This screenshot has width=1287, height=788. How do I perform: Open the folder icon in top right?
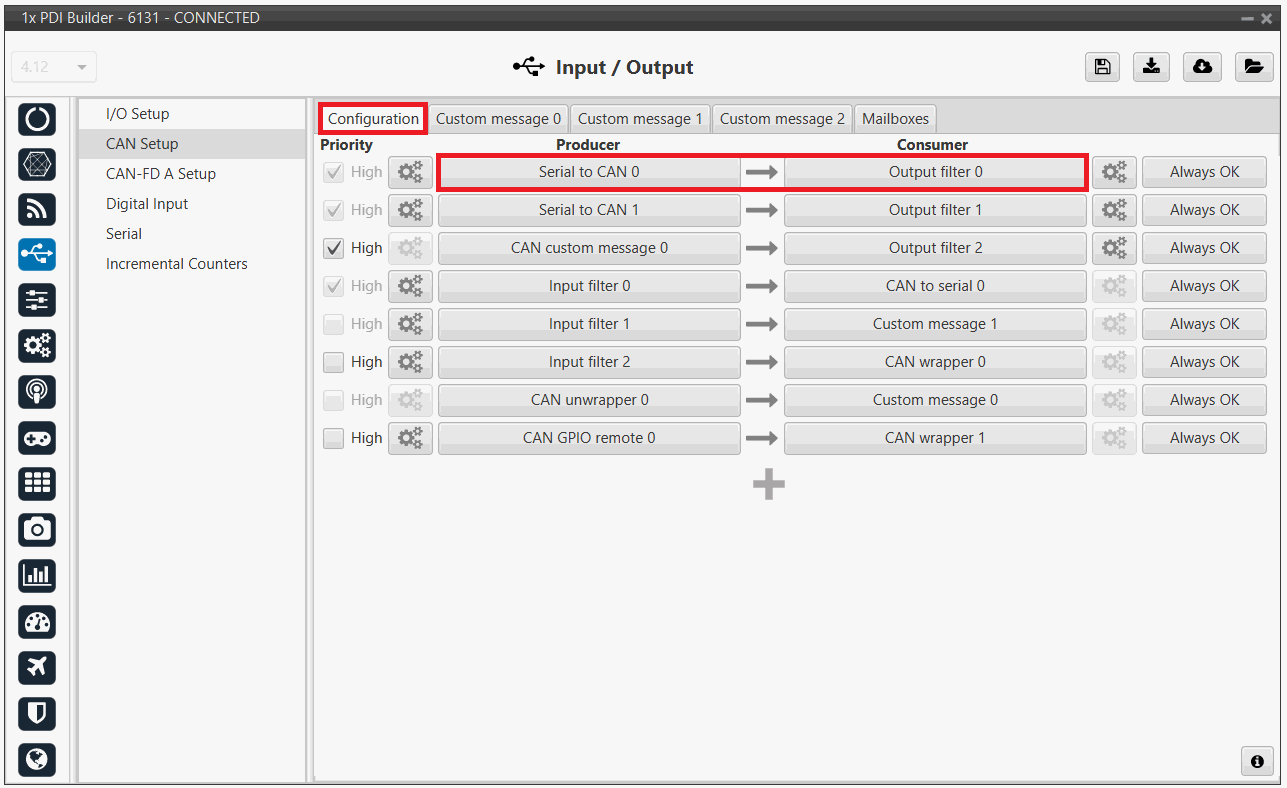point(1252,67)
